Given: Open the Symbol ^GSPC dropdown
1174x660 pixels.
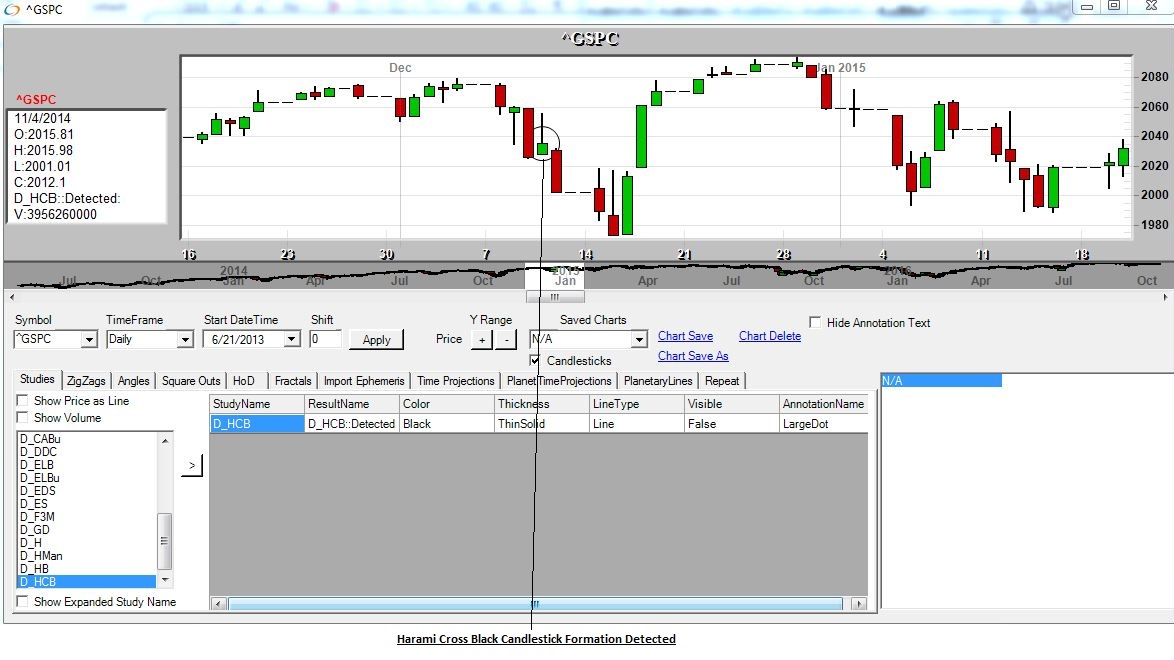Looking at the screenshot, I should click(89, 340).
